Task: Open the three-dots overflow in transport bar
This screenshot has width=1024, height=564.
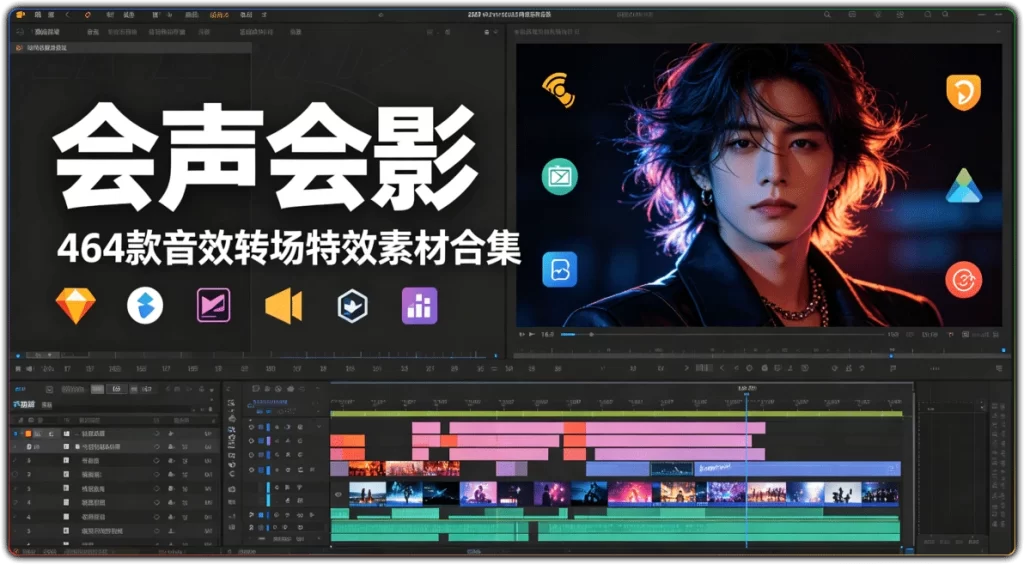Action: click(935, 369)
